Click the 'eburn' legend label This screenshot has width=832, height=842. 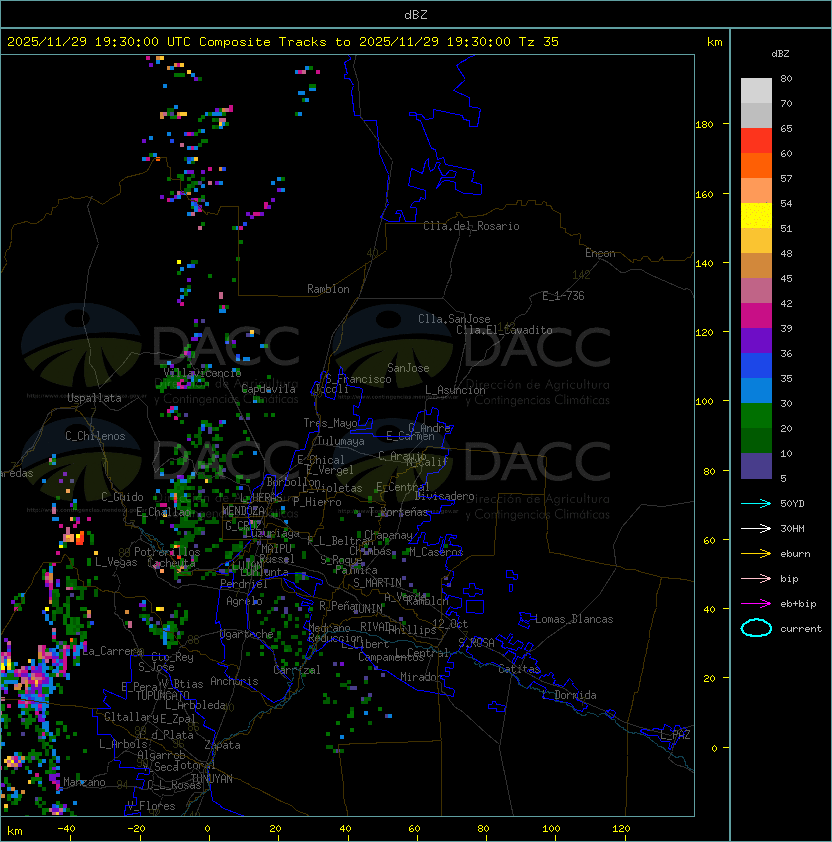coord(795,554)
